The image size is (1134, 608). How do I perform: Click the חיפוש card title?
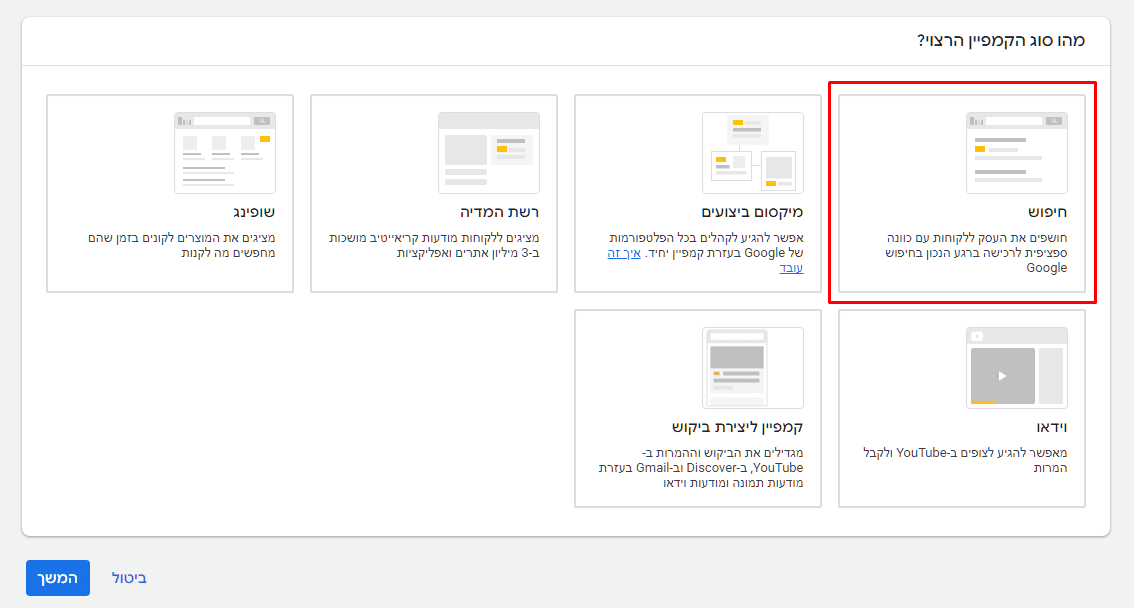tap(1047, 212)
